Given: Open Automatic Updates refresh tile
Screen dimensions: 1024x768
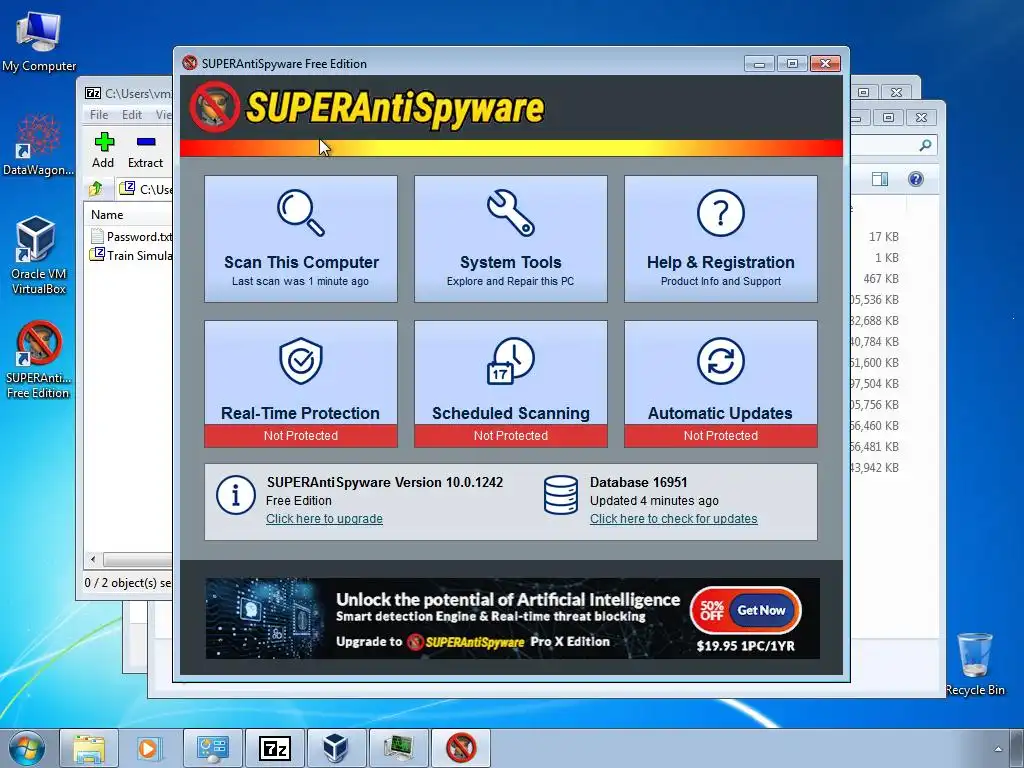Looking at the screenshot, I should coord(720,384).
